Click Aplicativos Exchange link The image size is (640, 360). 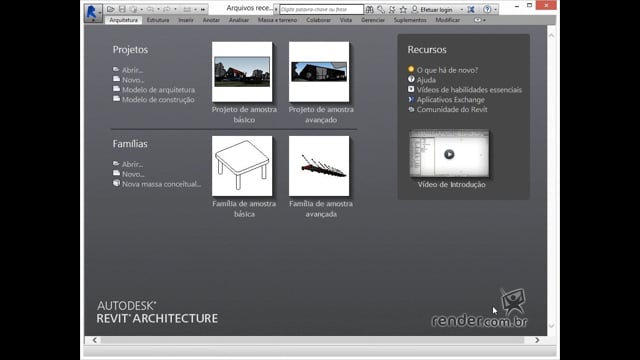(x=451, y=100)
